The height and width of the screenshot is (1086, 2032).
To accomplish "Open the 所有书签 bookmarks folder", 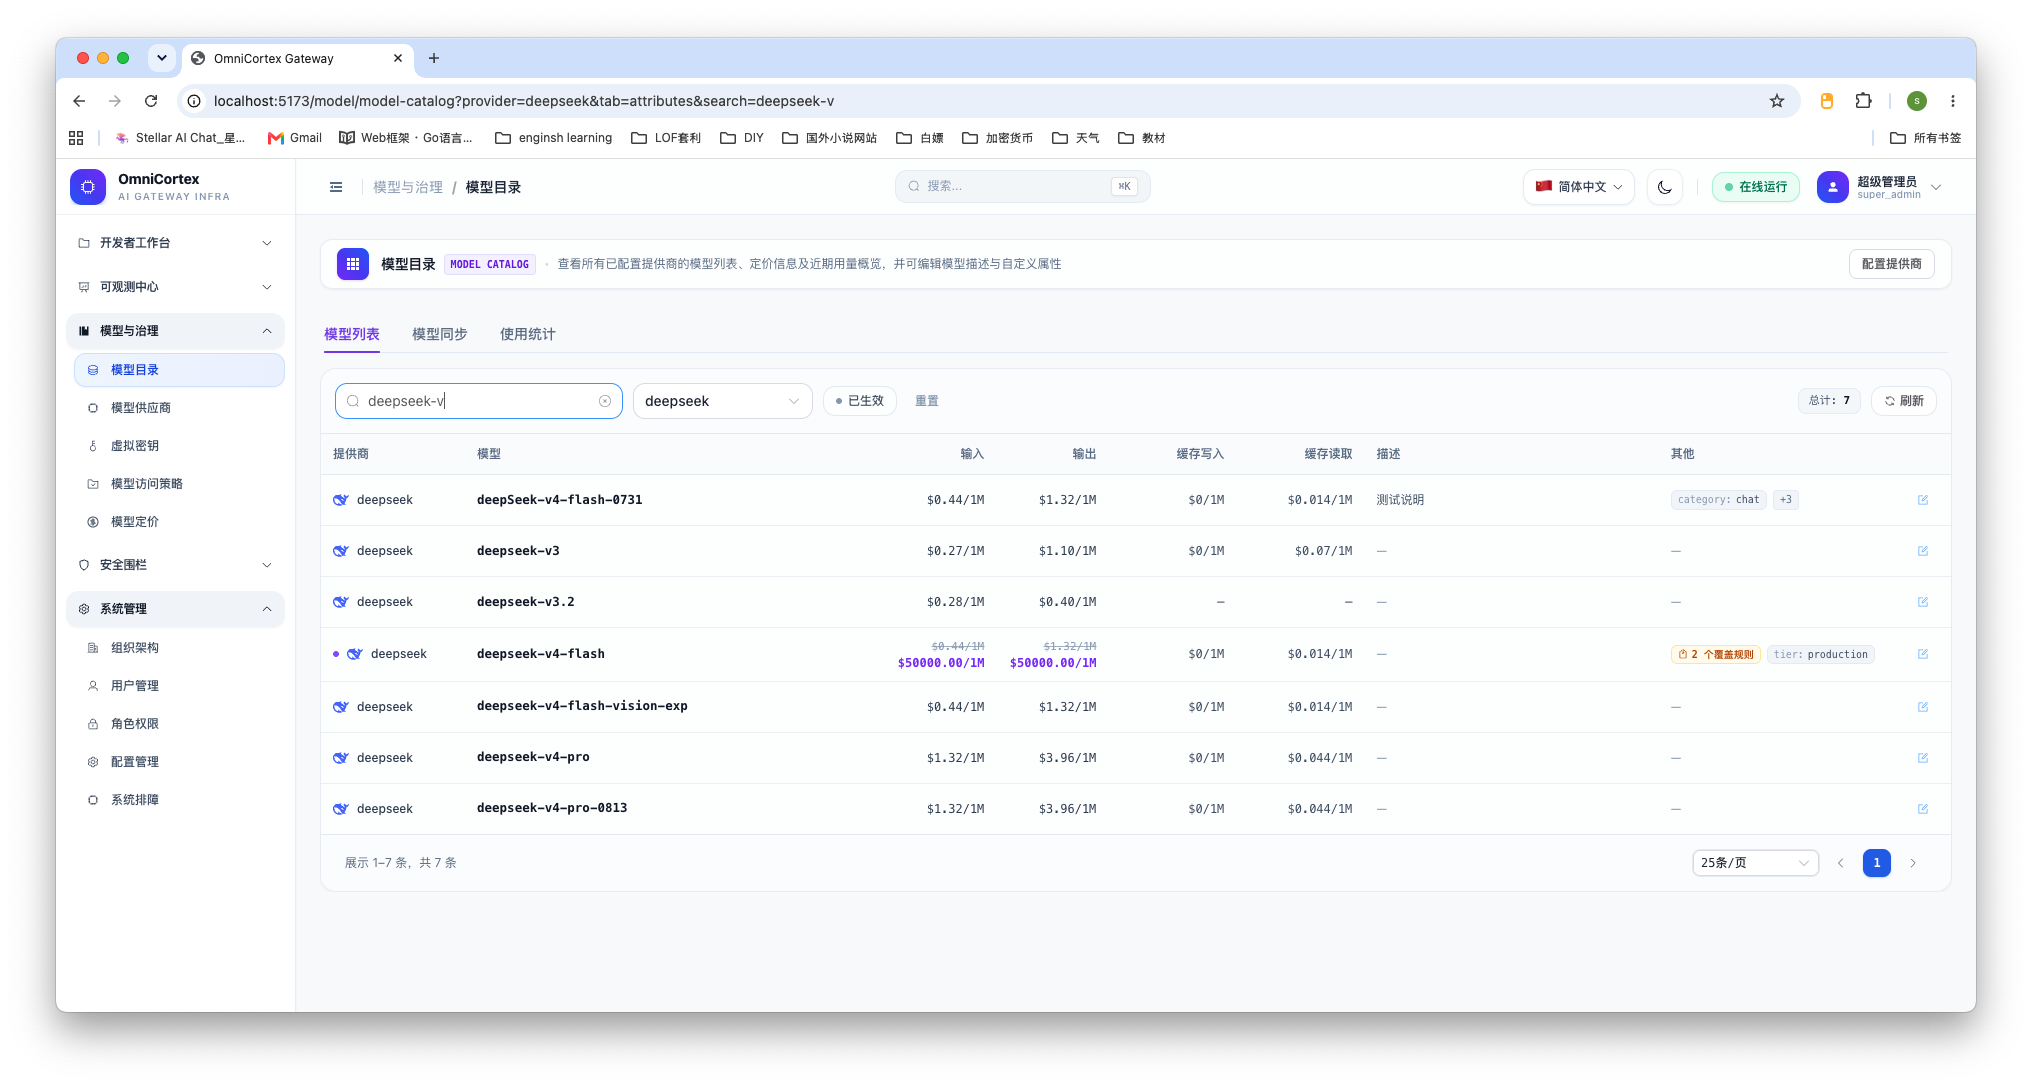I will [x=1926, y=138].
